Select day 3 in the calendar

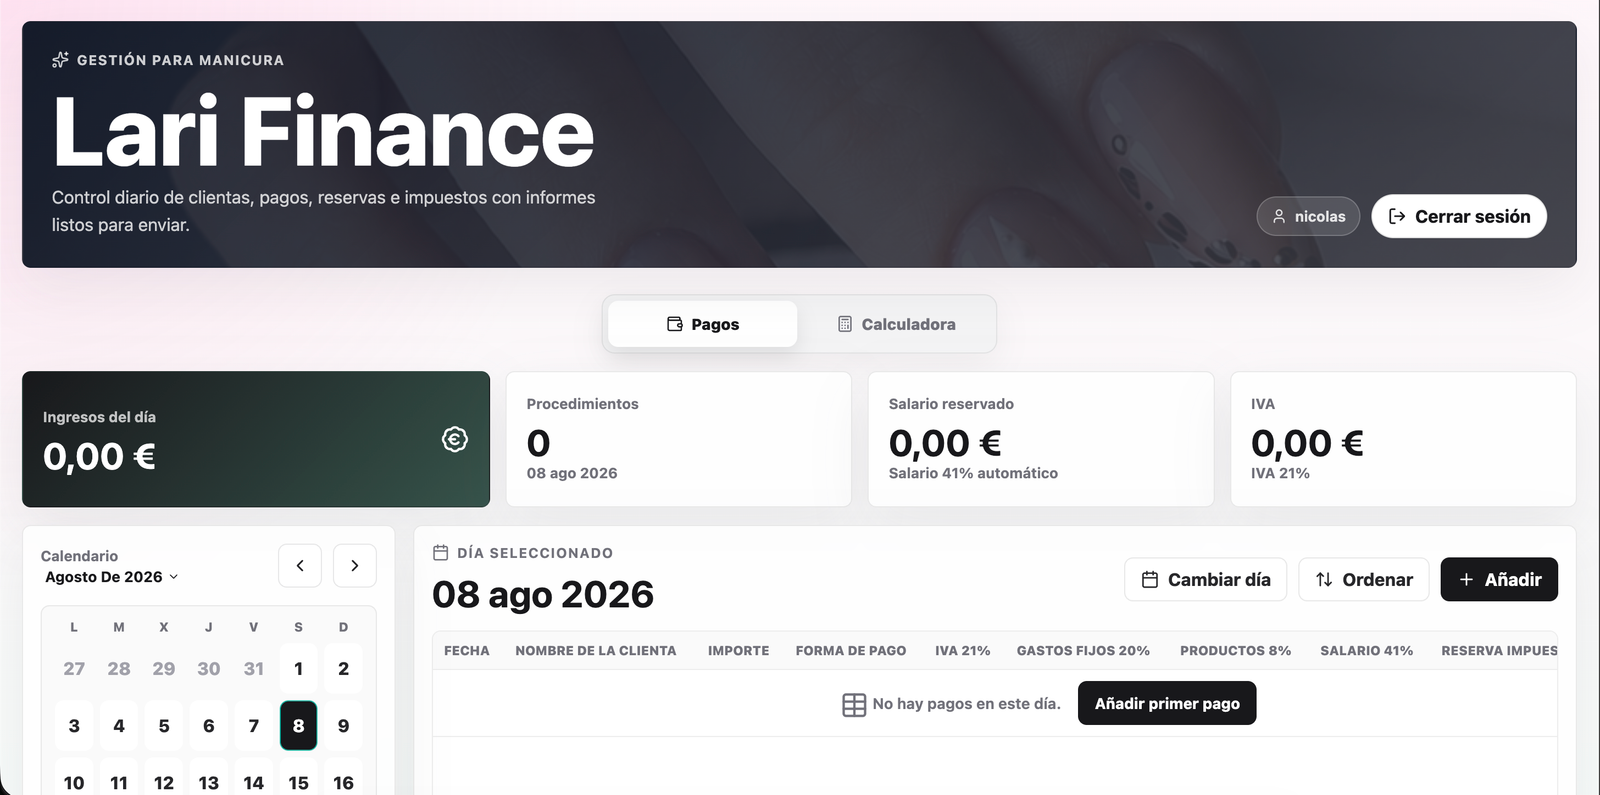74,726
